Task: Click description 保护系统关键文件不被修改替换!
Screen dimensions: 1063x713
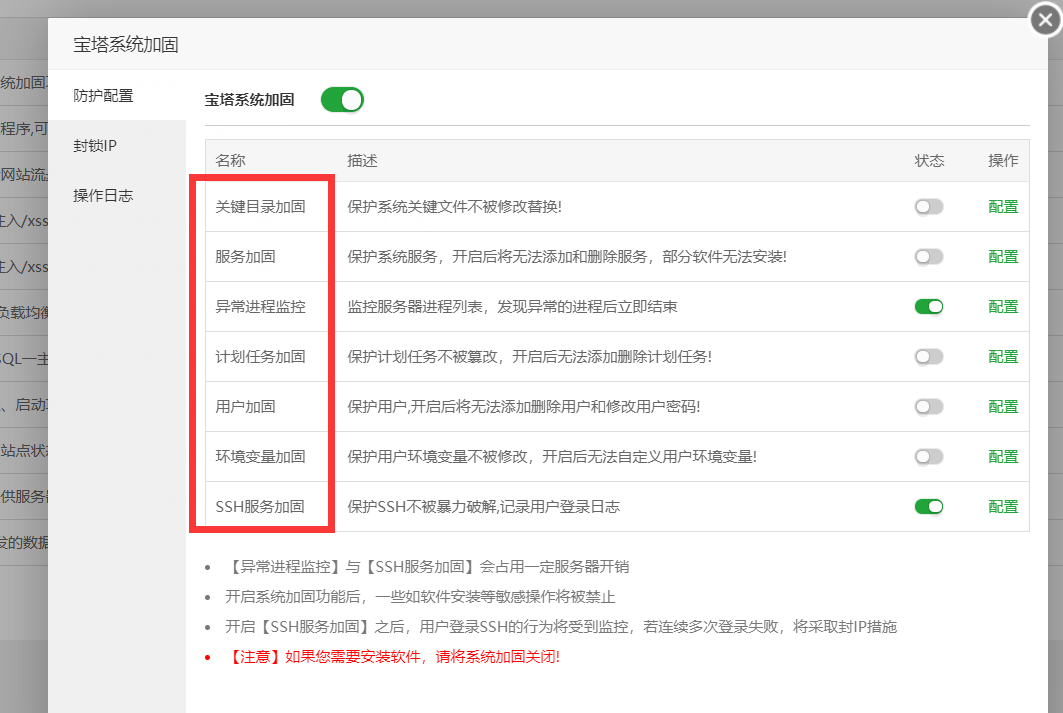Action: click(x=454, y=207)
